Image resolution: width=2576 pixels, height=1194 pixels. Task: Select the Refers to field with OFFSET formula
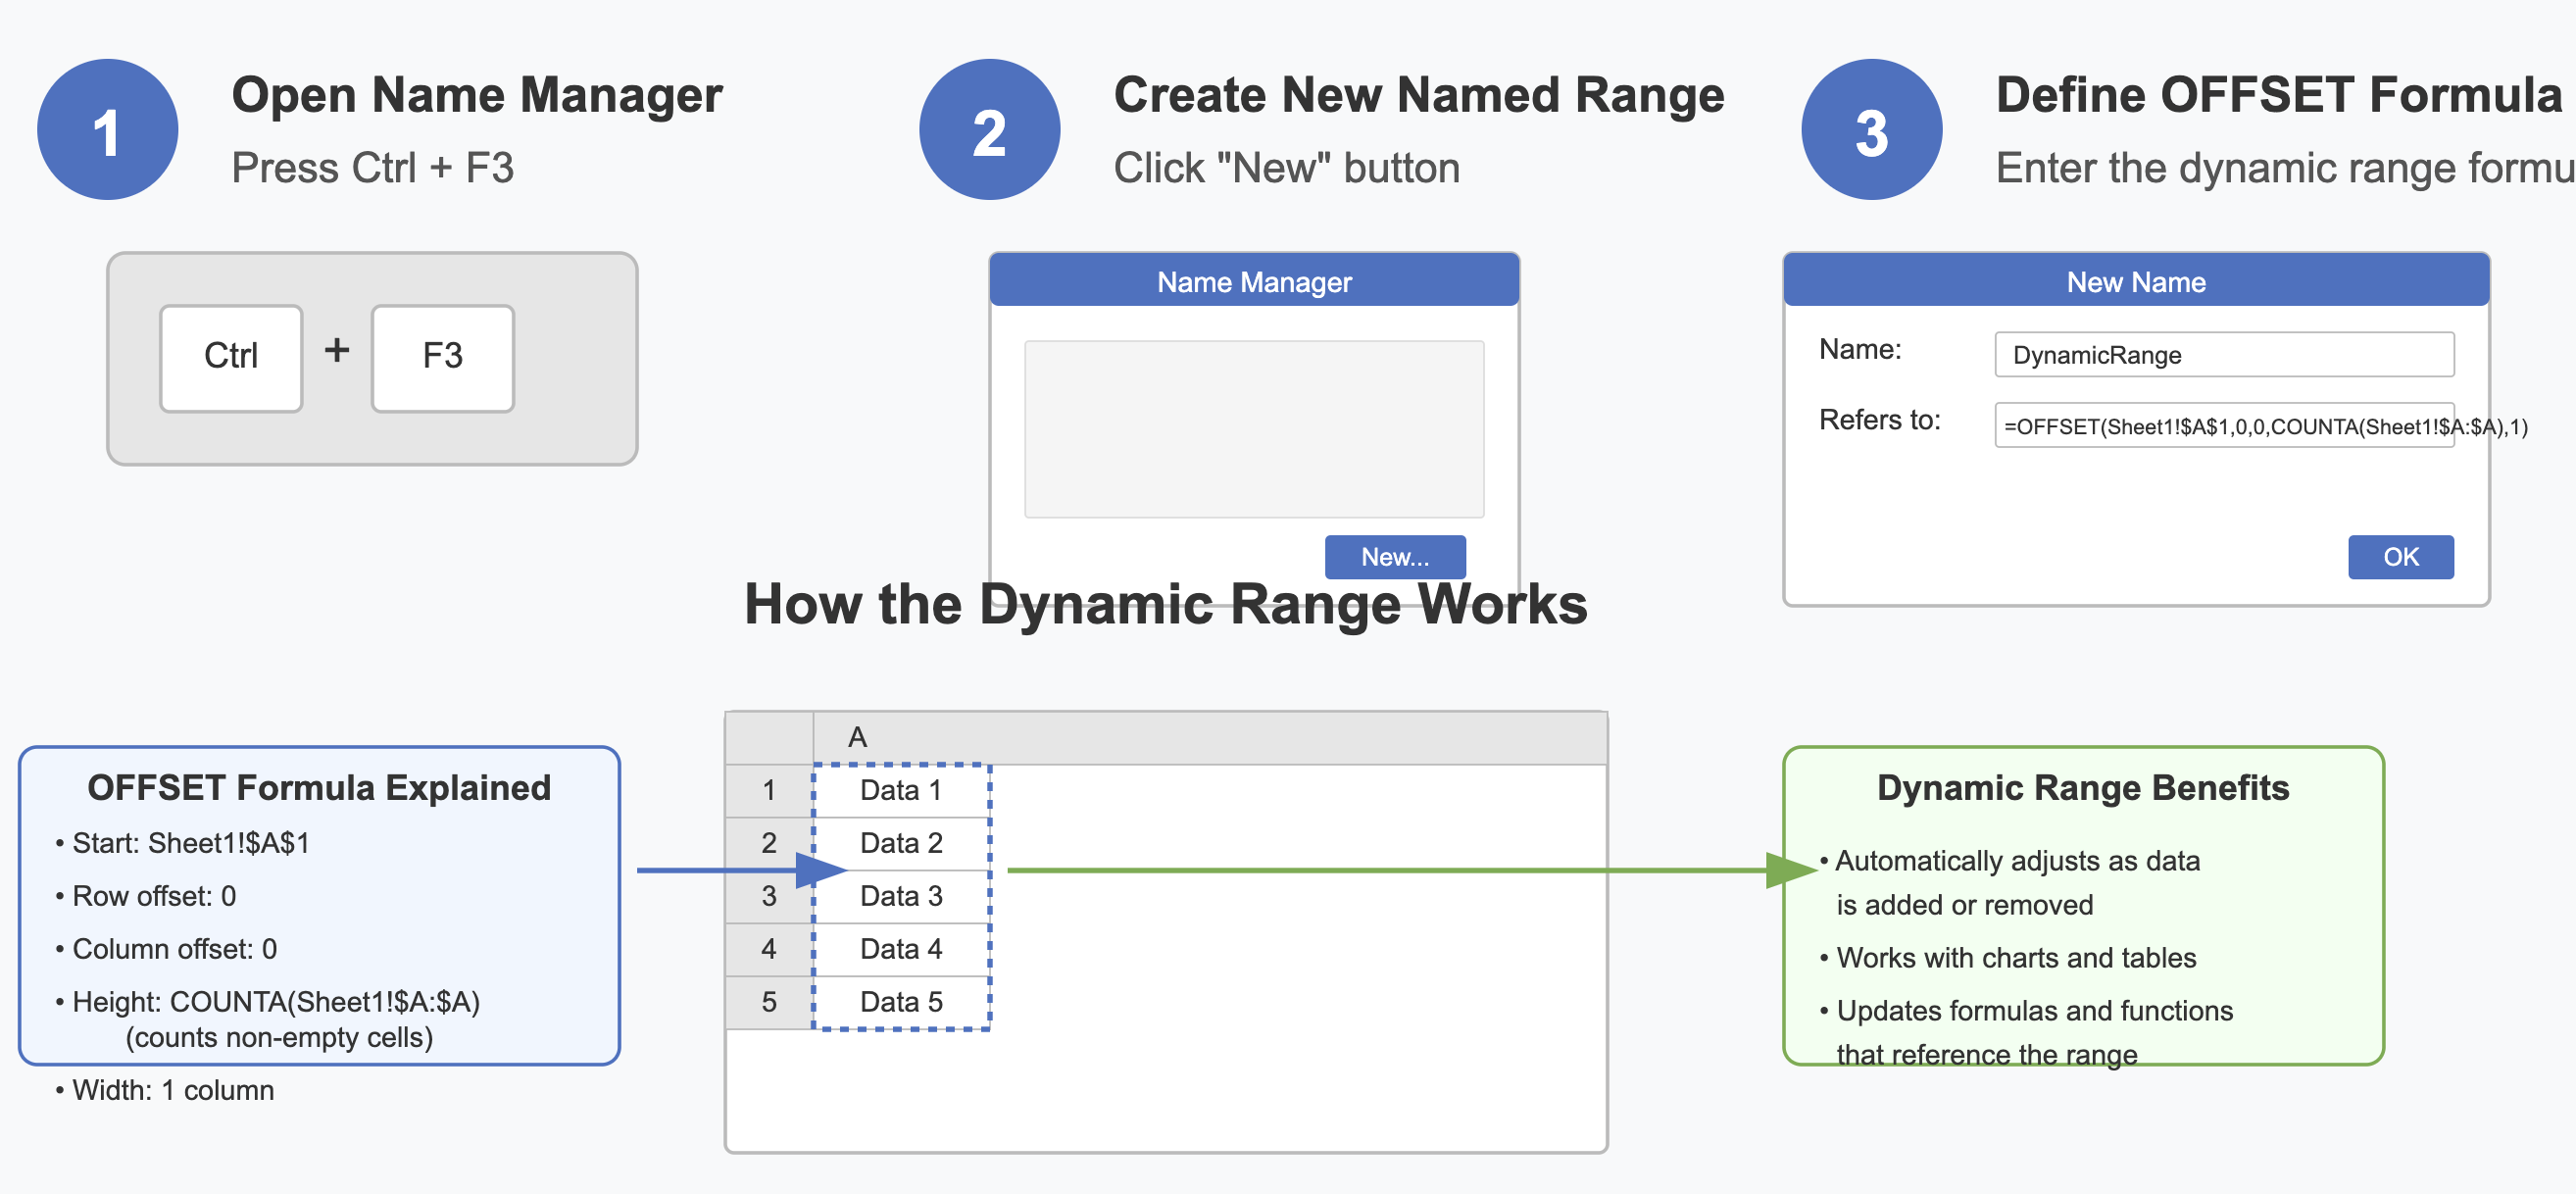pos(2224,425)
